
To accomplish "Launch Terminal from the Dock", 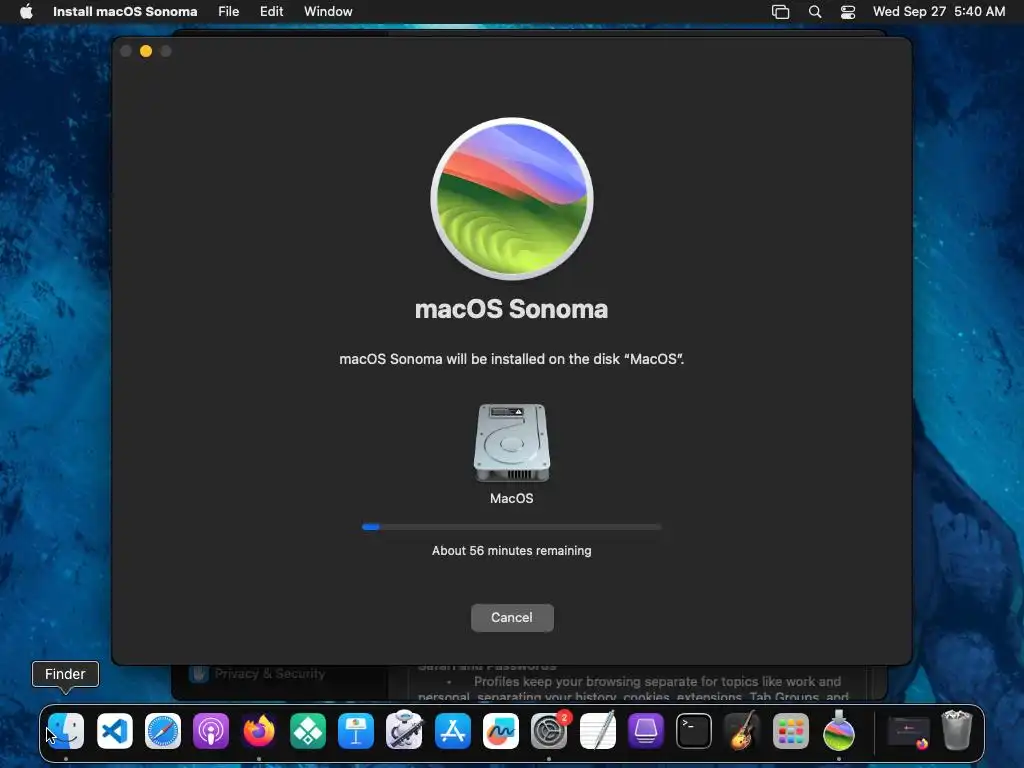I will (x=694, y=731).
